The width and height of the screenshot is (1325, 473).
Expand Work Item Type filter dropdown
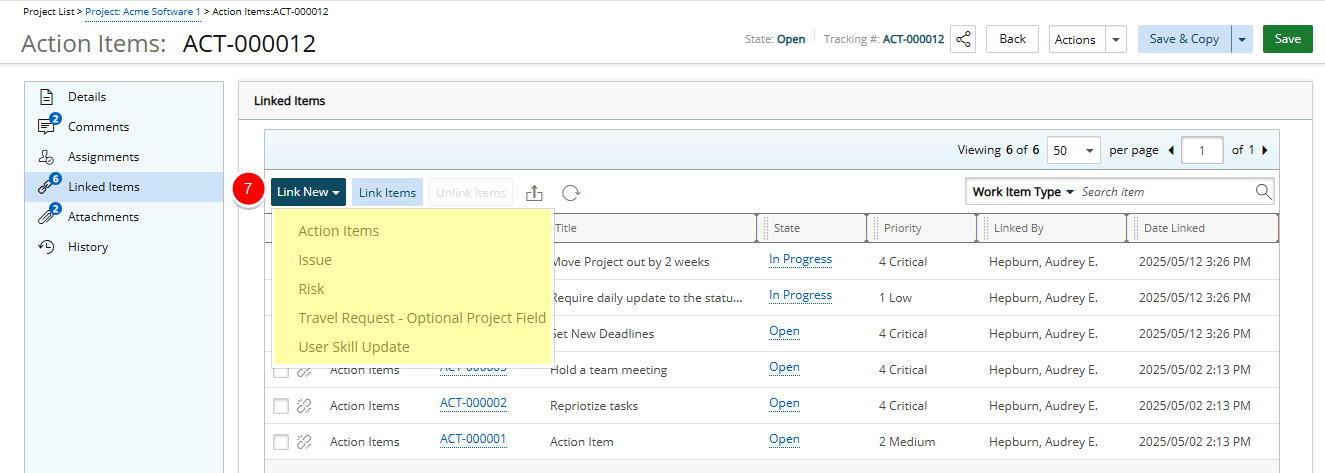pyautogui.click(x=1023, y=192)
